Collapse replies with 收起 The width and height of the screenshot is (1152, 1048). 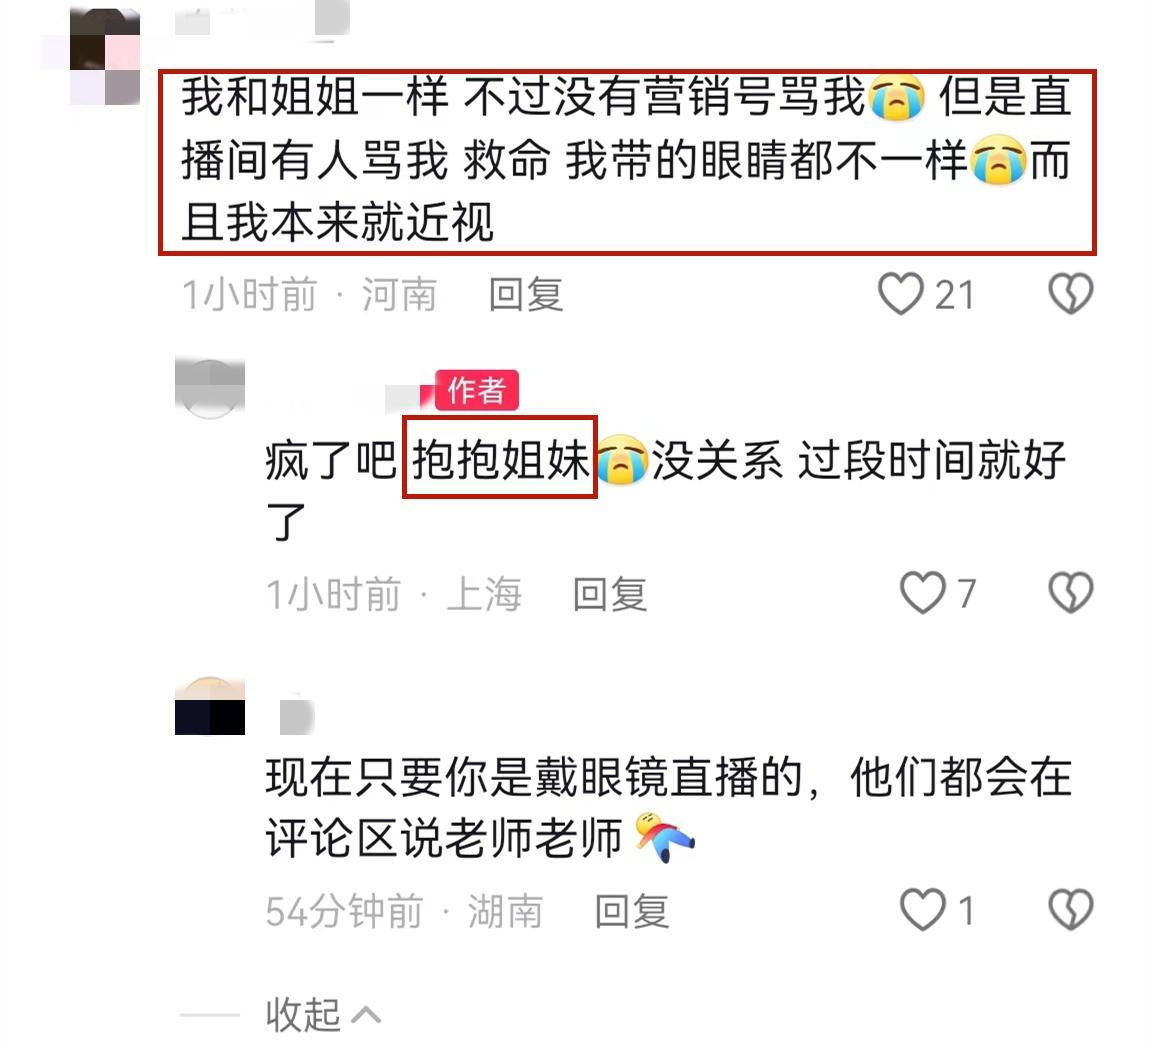coord(303,1015)
